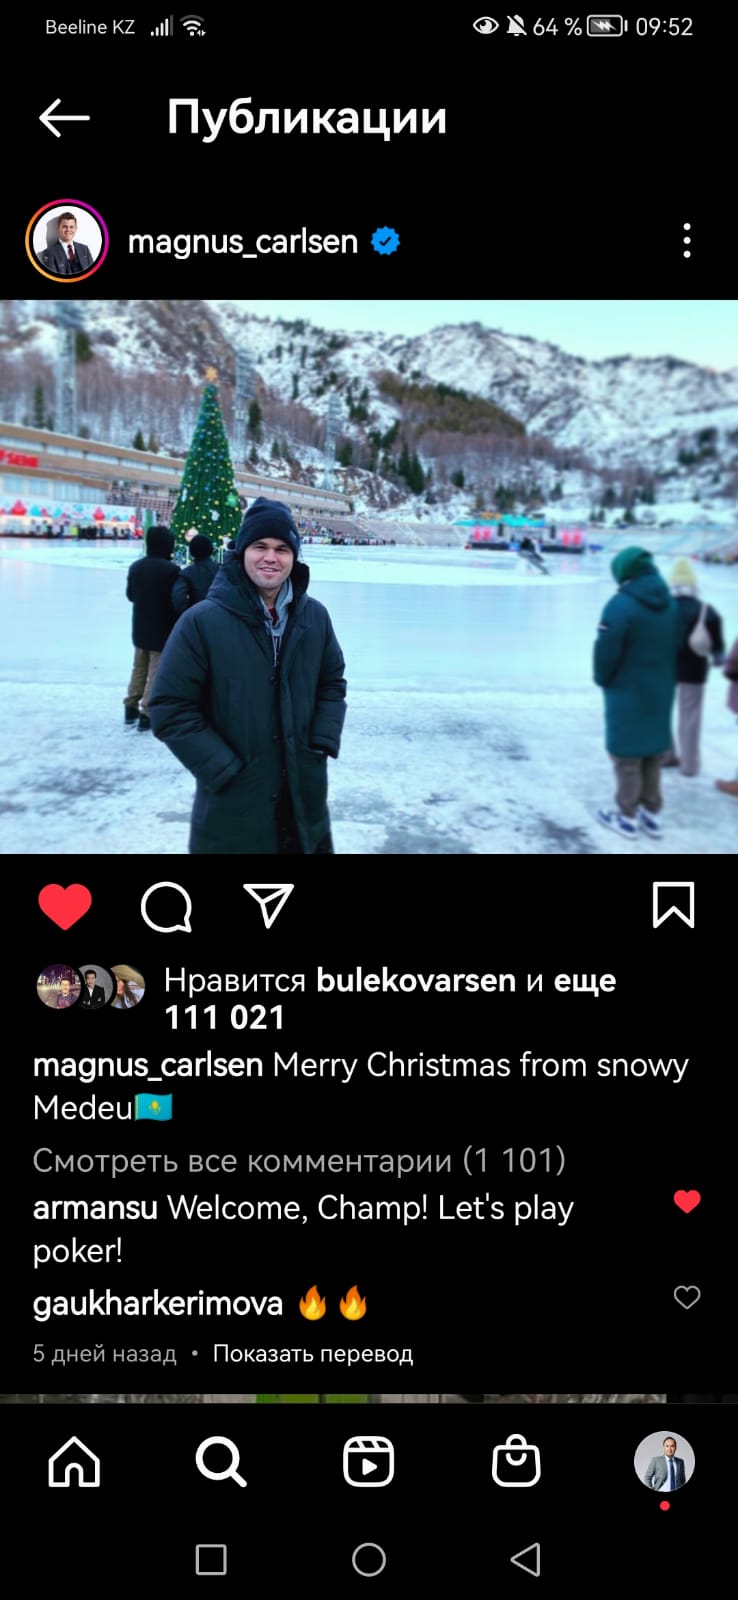
Task: Open the Search tab with the magnifier icon
Action: pos(221,1462)
